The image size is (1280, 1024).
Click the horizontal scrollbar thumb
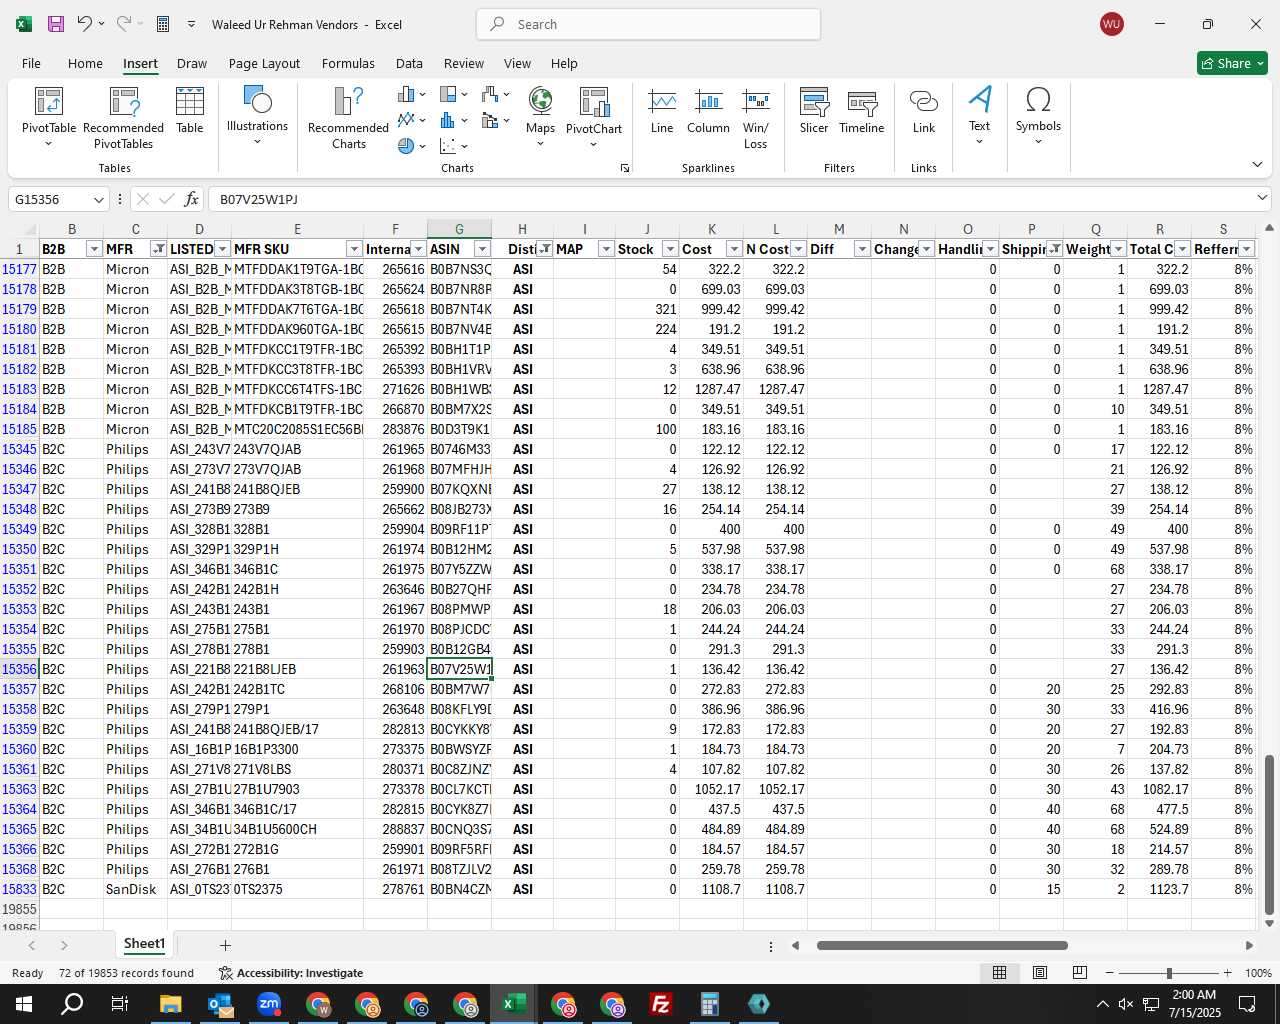tap(942, 945)
